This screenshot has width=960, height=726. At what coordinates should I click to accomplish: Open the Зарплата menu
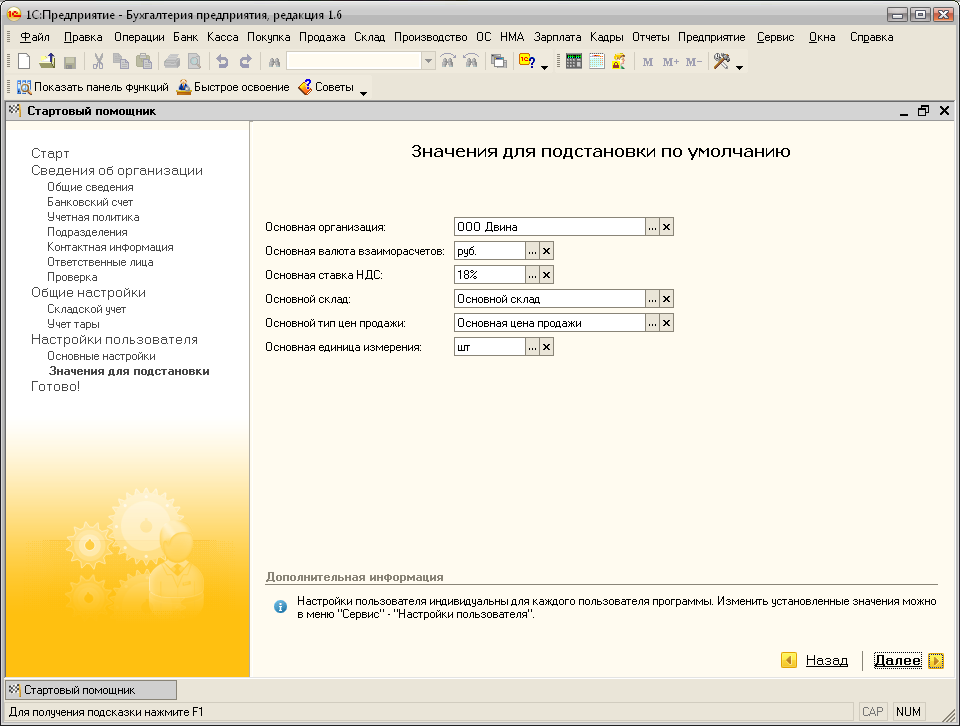click(x=557, y=37)
